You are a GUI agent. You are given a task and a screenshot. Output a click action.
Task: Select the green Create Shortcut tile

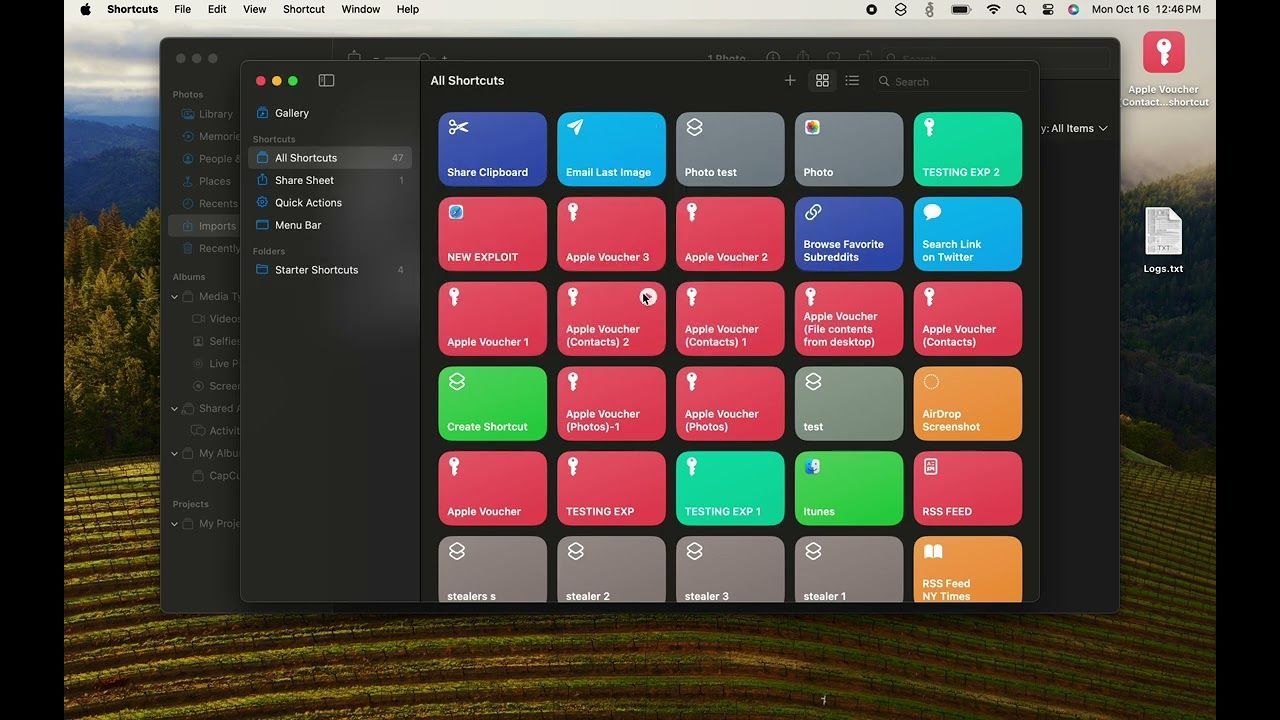pos(492,404)
